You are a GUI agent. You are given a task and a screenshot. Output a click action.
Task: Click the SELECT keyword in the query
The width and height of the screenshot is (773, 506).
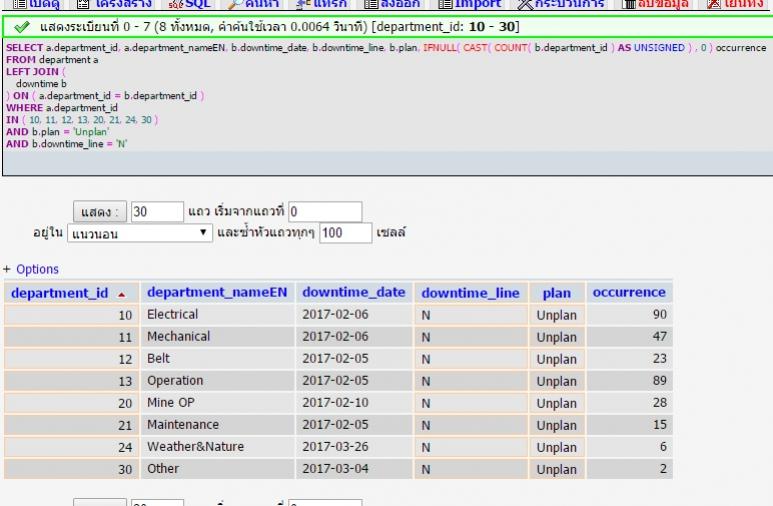24,48
